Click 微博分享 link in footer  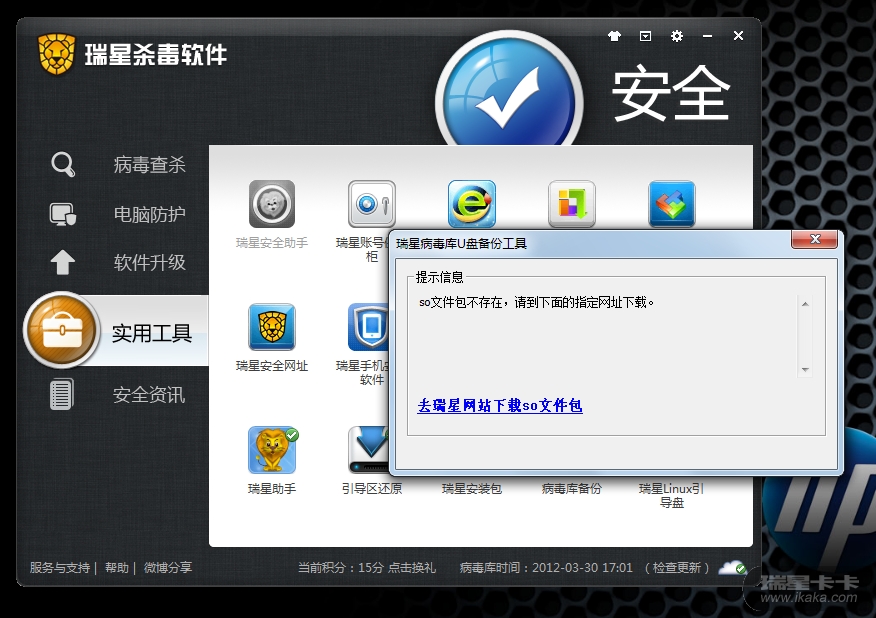(168, 568)
